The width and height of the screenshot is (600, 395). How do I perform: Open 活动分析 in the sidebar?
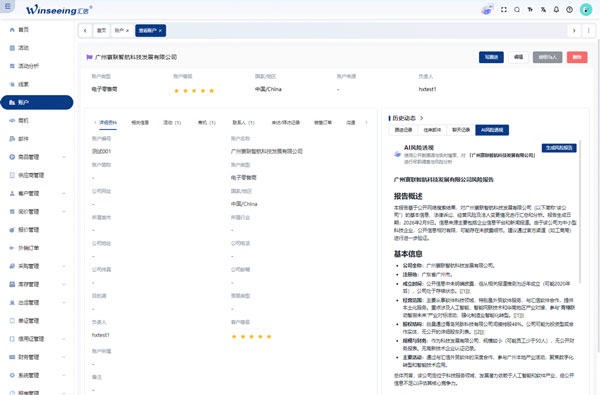37,66
